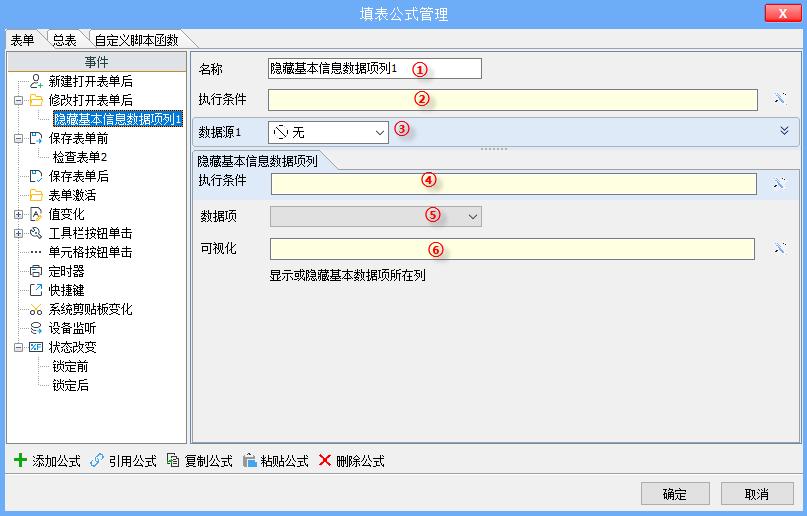Select tree item 系统剪贴板变化
Screen dimensions: 807x516
pyautogui.click(x=91, y=309)
